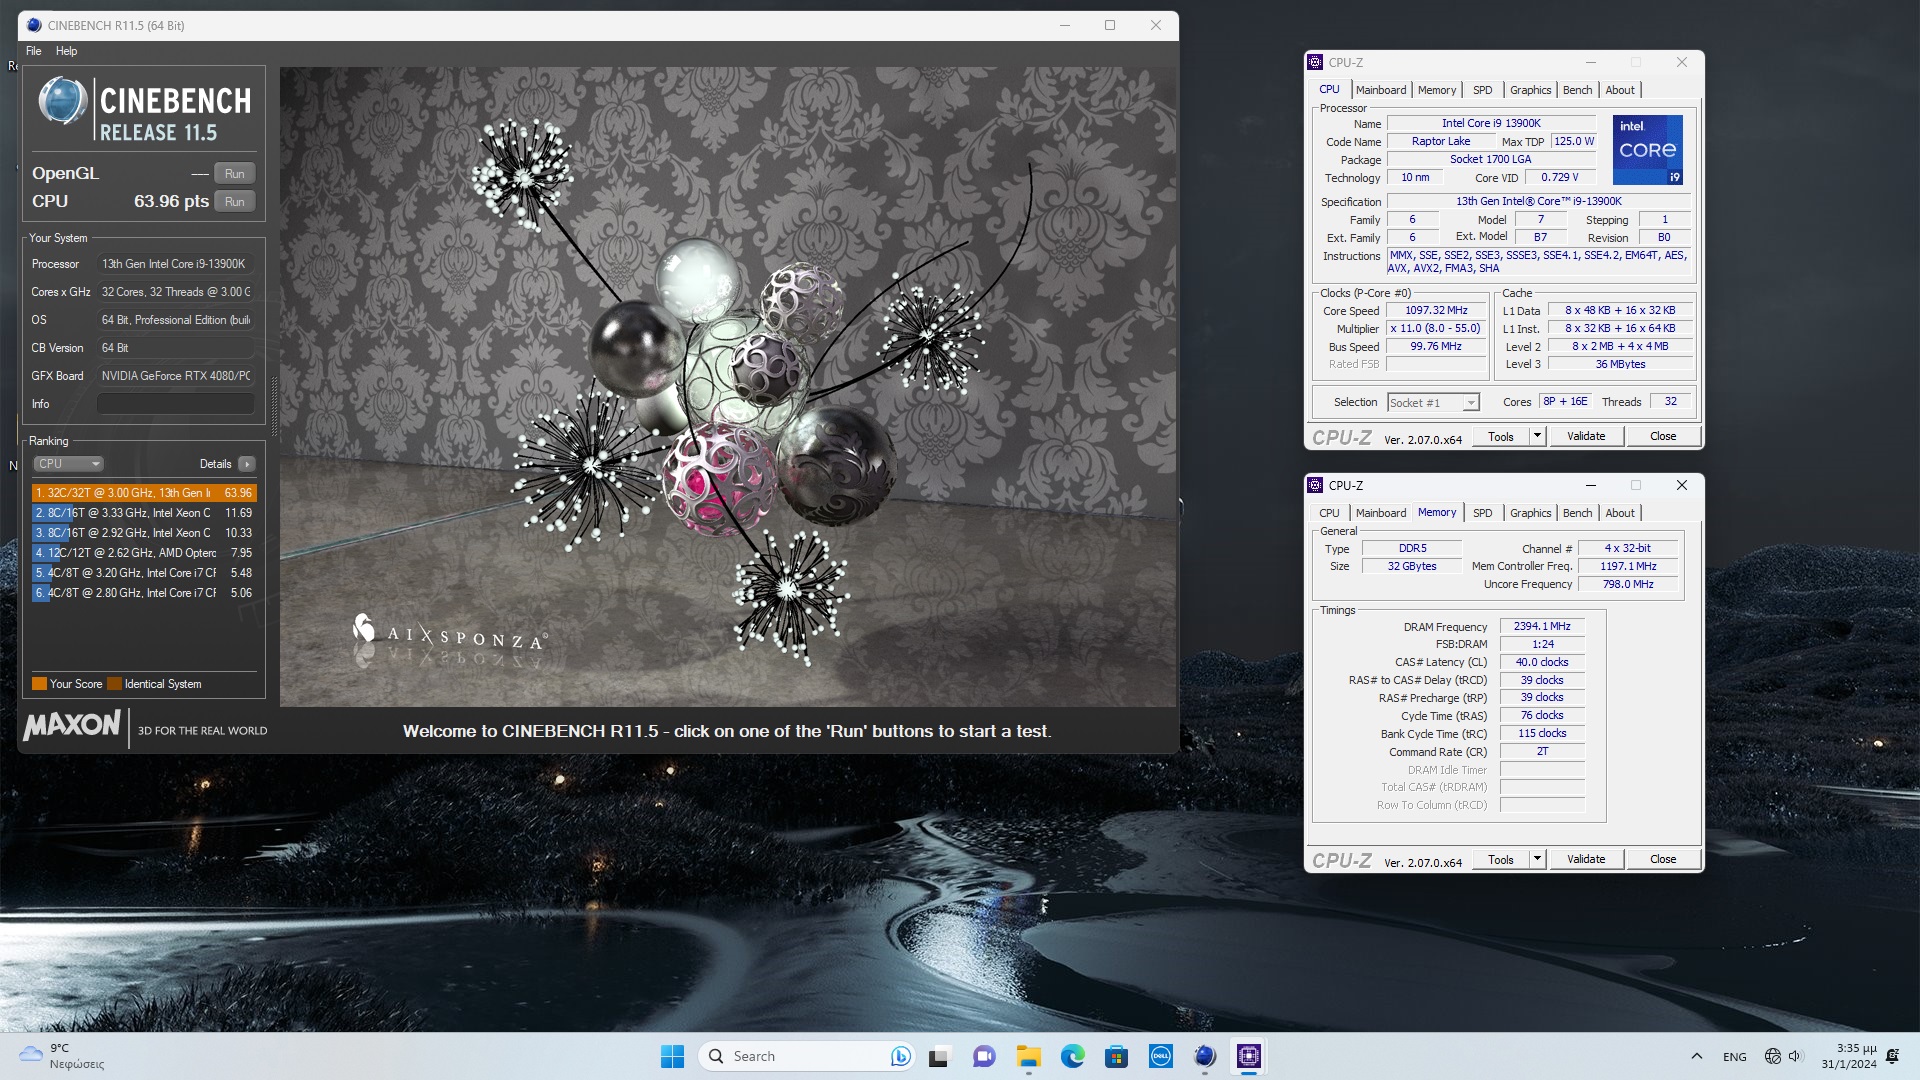The width and height of the screenshot is (1920, 1080).
Task: Select ranking row 6 with score 5.06
Action: coord(144,593)
